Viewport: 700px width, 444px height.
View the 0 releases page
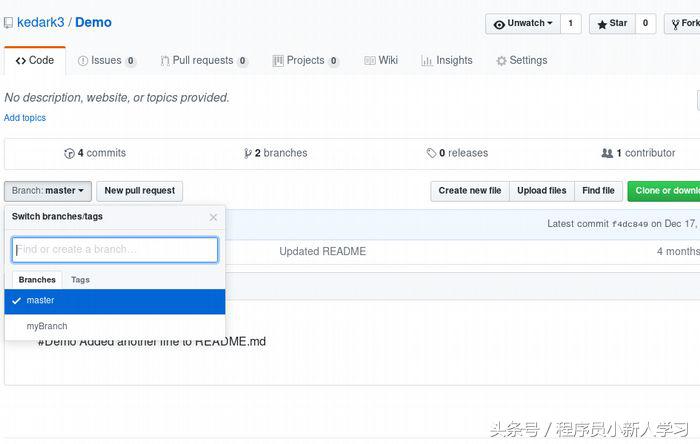click(x=457, y=153)
